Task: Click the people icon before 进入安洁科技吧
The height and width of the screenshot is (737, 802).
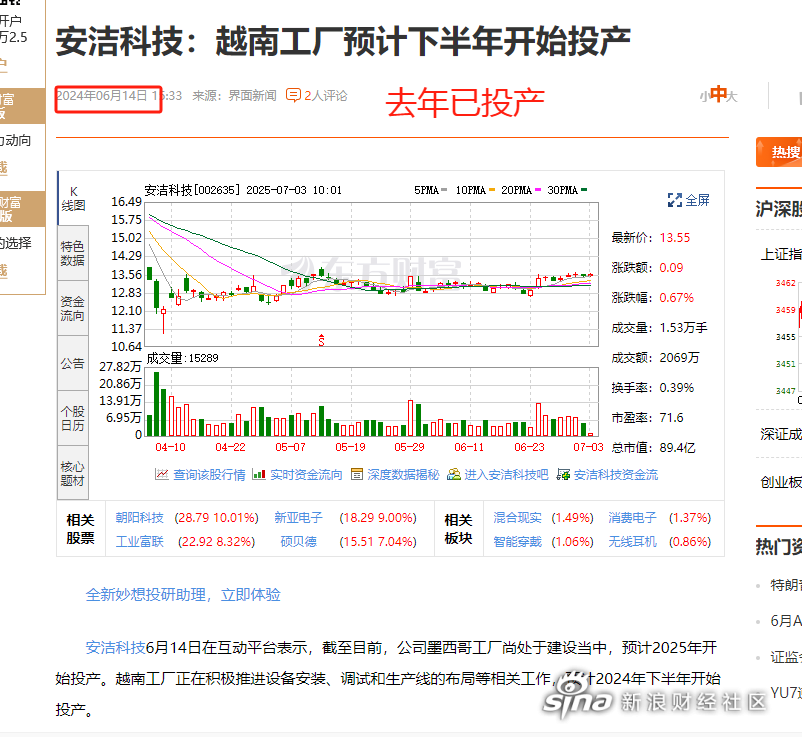Action: 454,475
